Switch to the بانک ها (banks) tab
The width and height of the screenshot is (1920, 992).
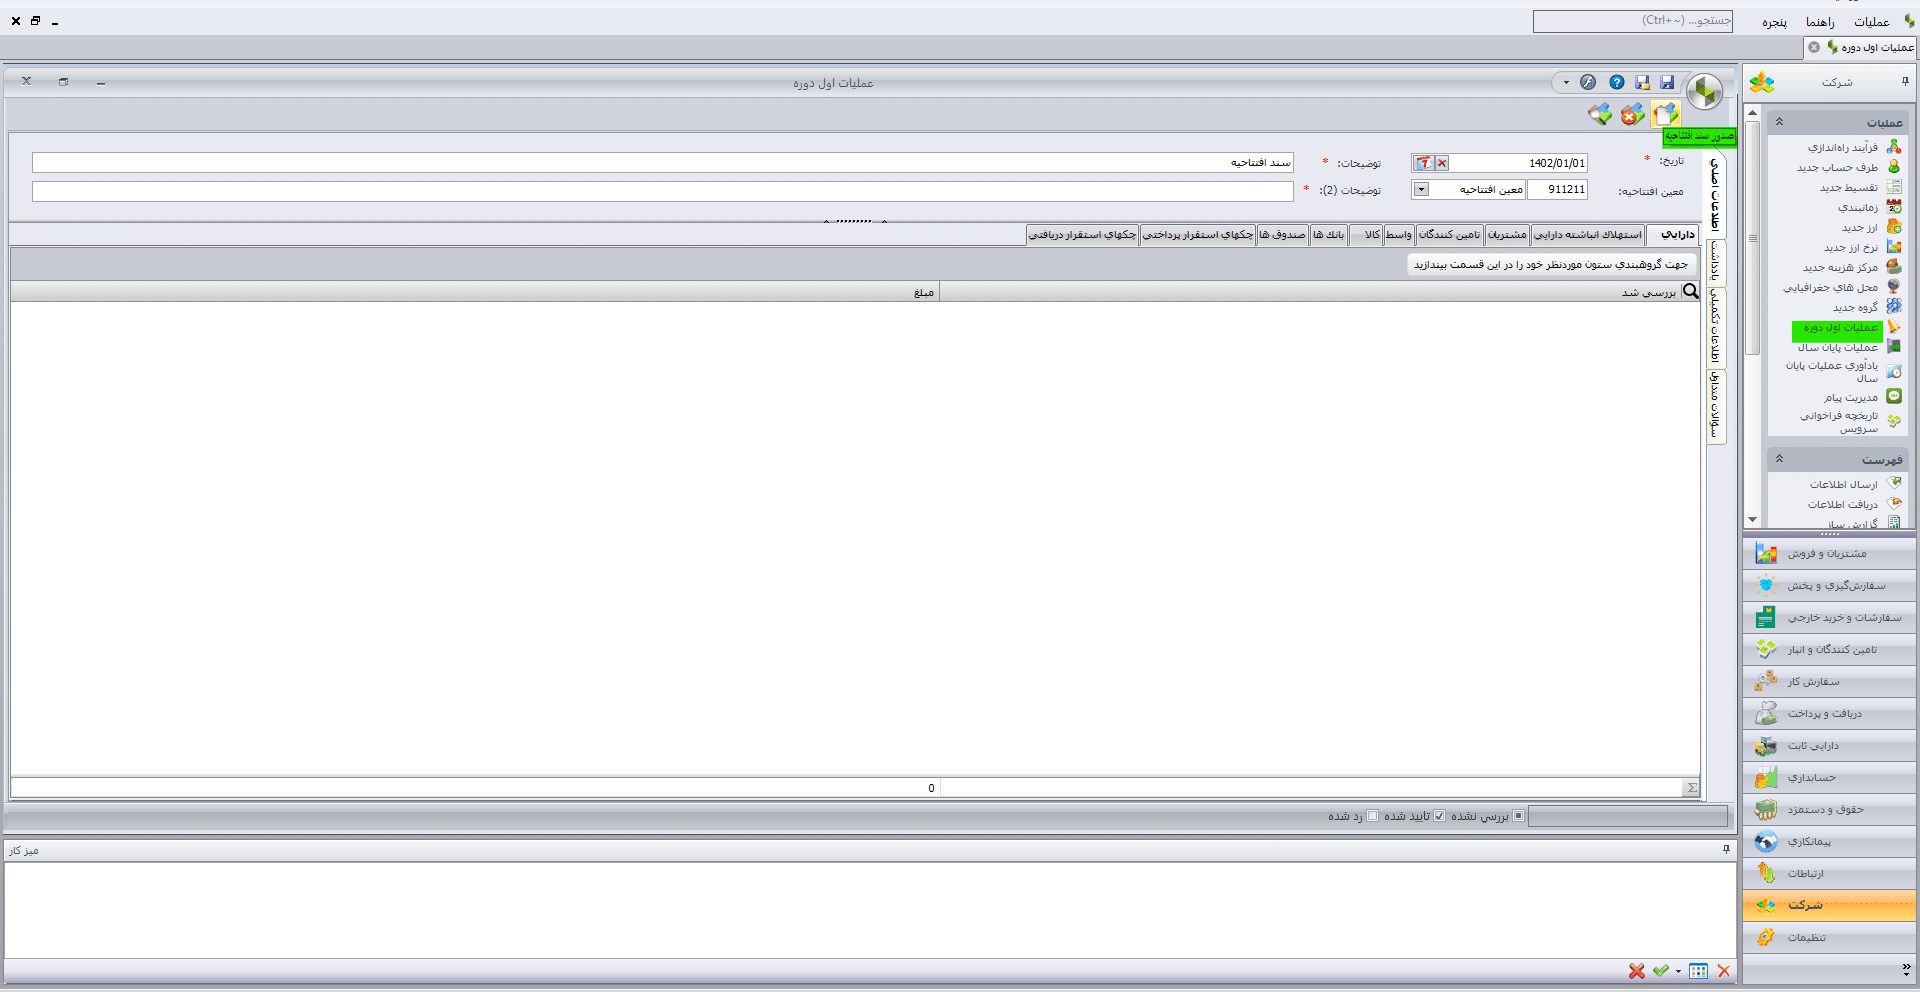(x=1329, y=235)
